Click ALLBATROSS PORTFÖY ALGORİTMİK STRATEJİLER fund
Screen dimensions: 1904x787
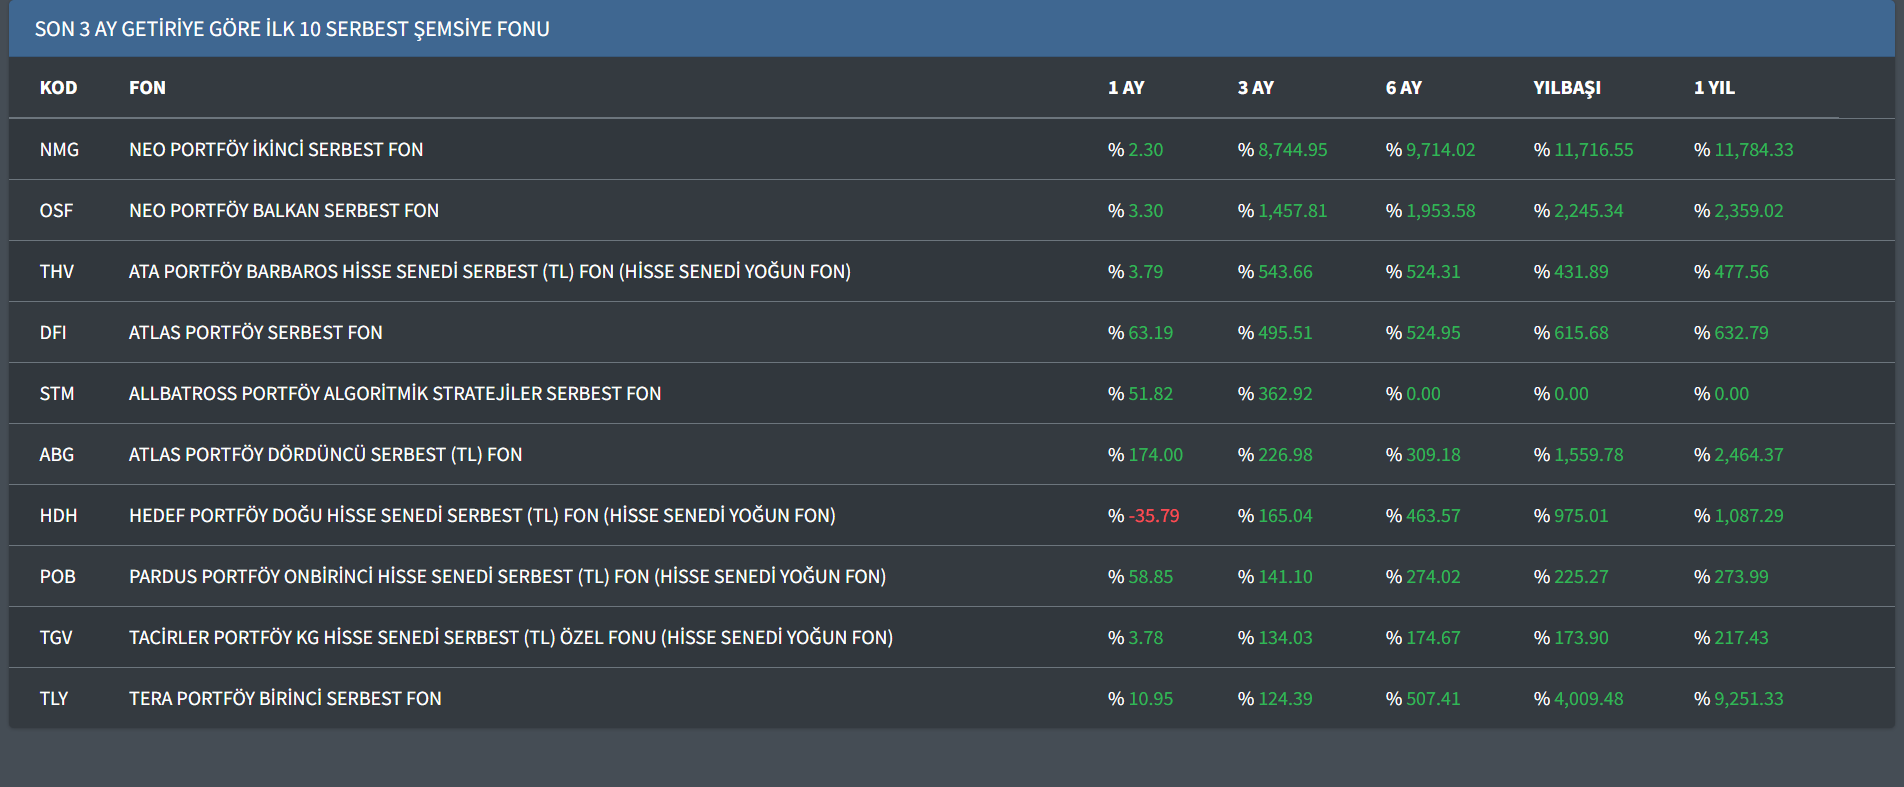(x=395, y=394)
